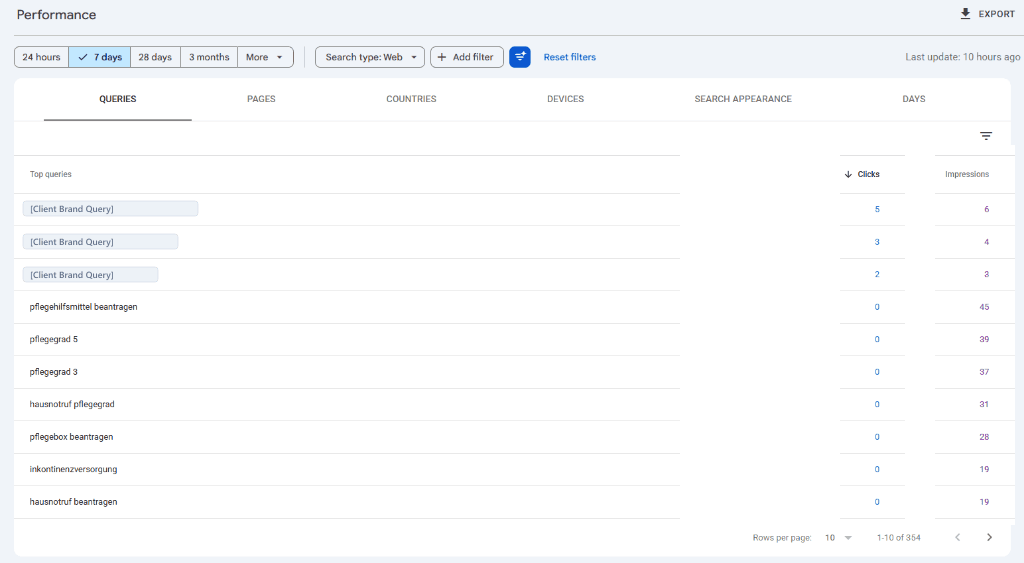
Task: Click query 'hausnotruf pflegegrad'
Action: pyautogui.click(x=72, y=404)
